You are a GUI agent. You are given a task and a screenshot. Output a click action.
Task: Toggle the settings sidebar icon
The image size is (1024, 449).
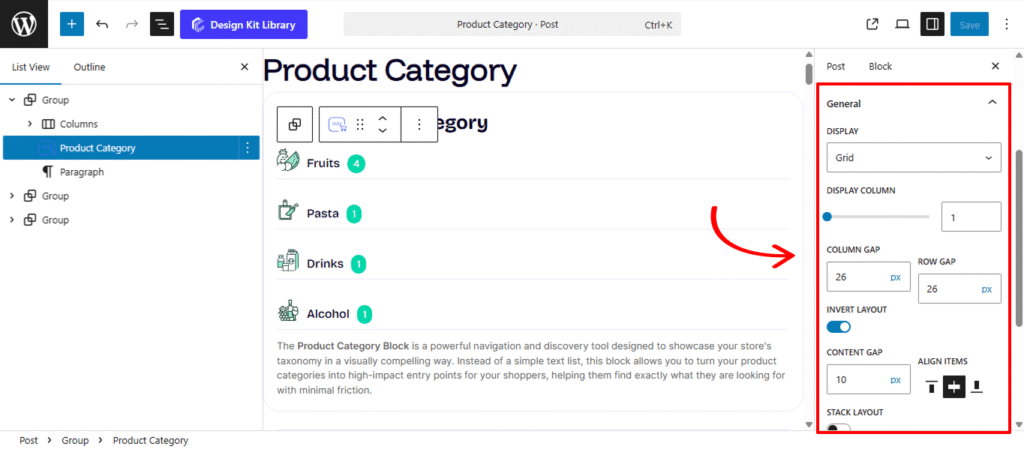point(931,24)
